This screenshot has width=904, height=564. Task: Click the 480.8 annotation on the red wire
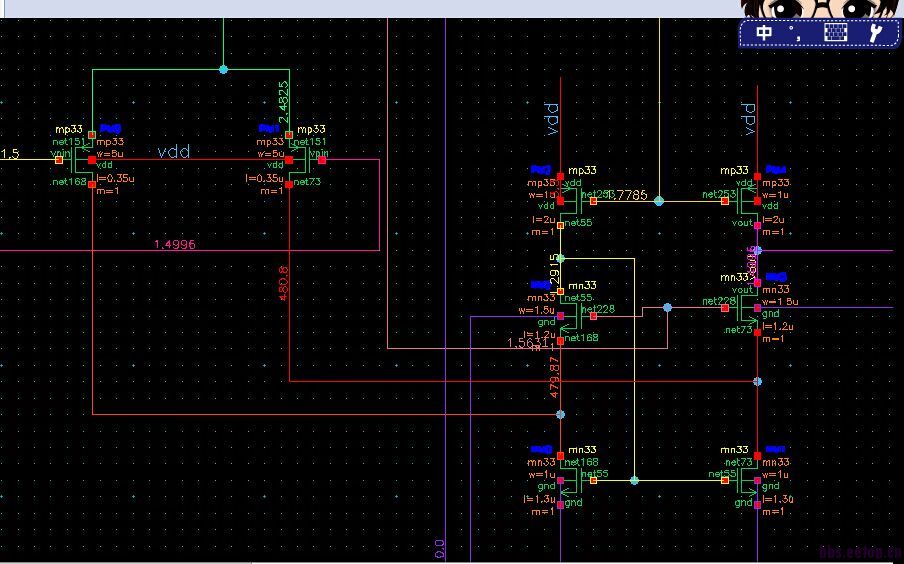pyautogui.click(x=283, y=283)
